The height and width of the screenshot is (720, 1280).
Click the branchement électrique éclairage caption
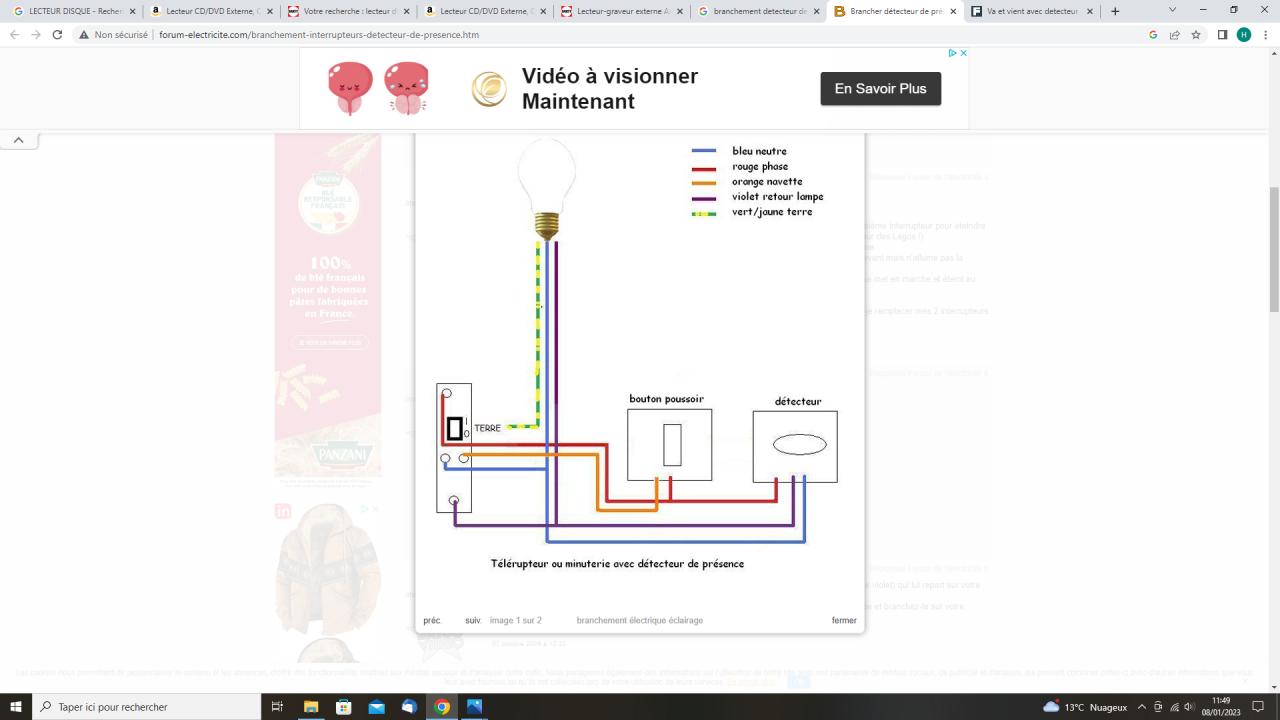tap(640, 620)
